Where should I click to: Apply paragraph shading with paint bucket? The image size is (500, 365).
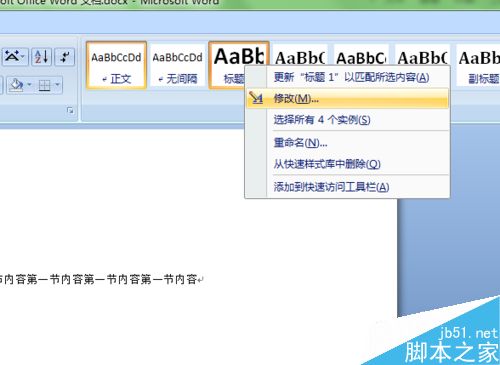click(16, 85)
